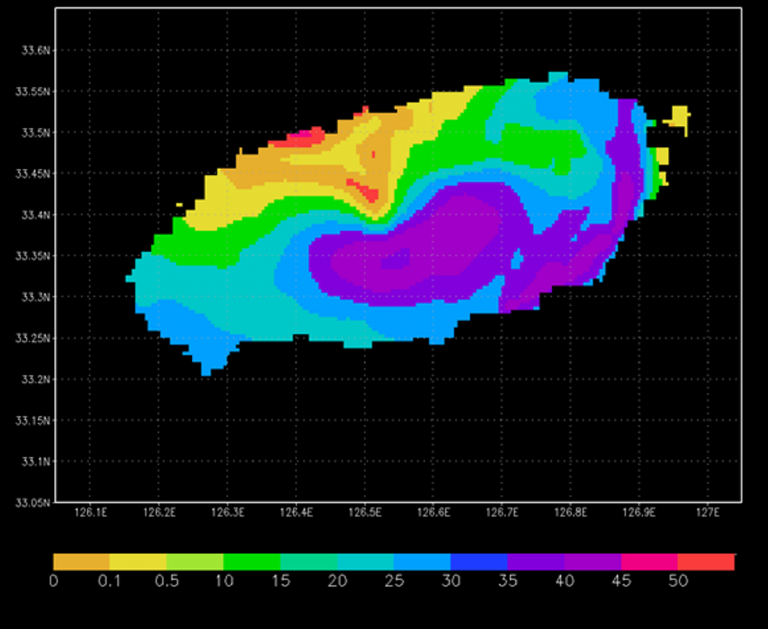
Task: Select the 33.3N latitude axis label
Action: pyautogui.click(x=35, y=297)
